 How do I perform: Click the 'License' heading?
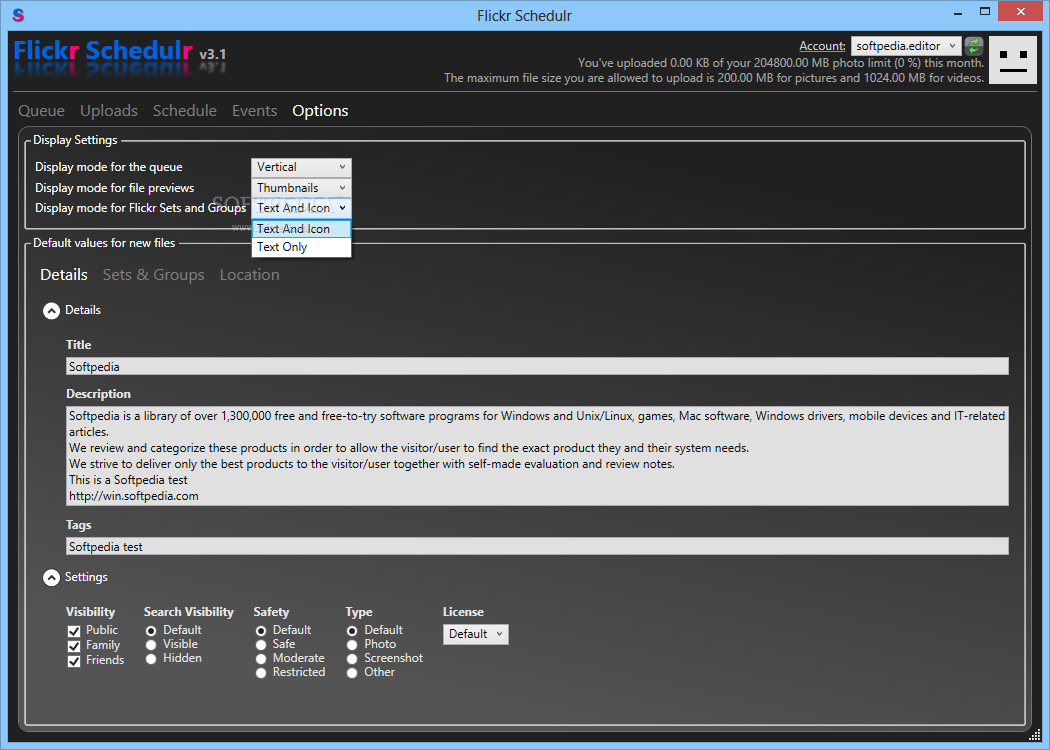463,612
